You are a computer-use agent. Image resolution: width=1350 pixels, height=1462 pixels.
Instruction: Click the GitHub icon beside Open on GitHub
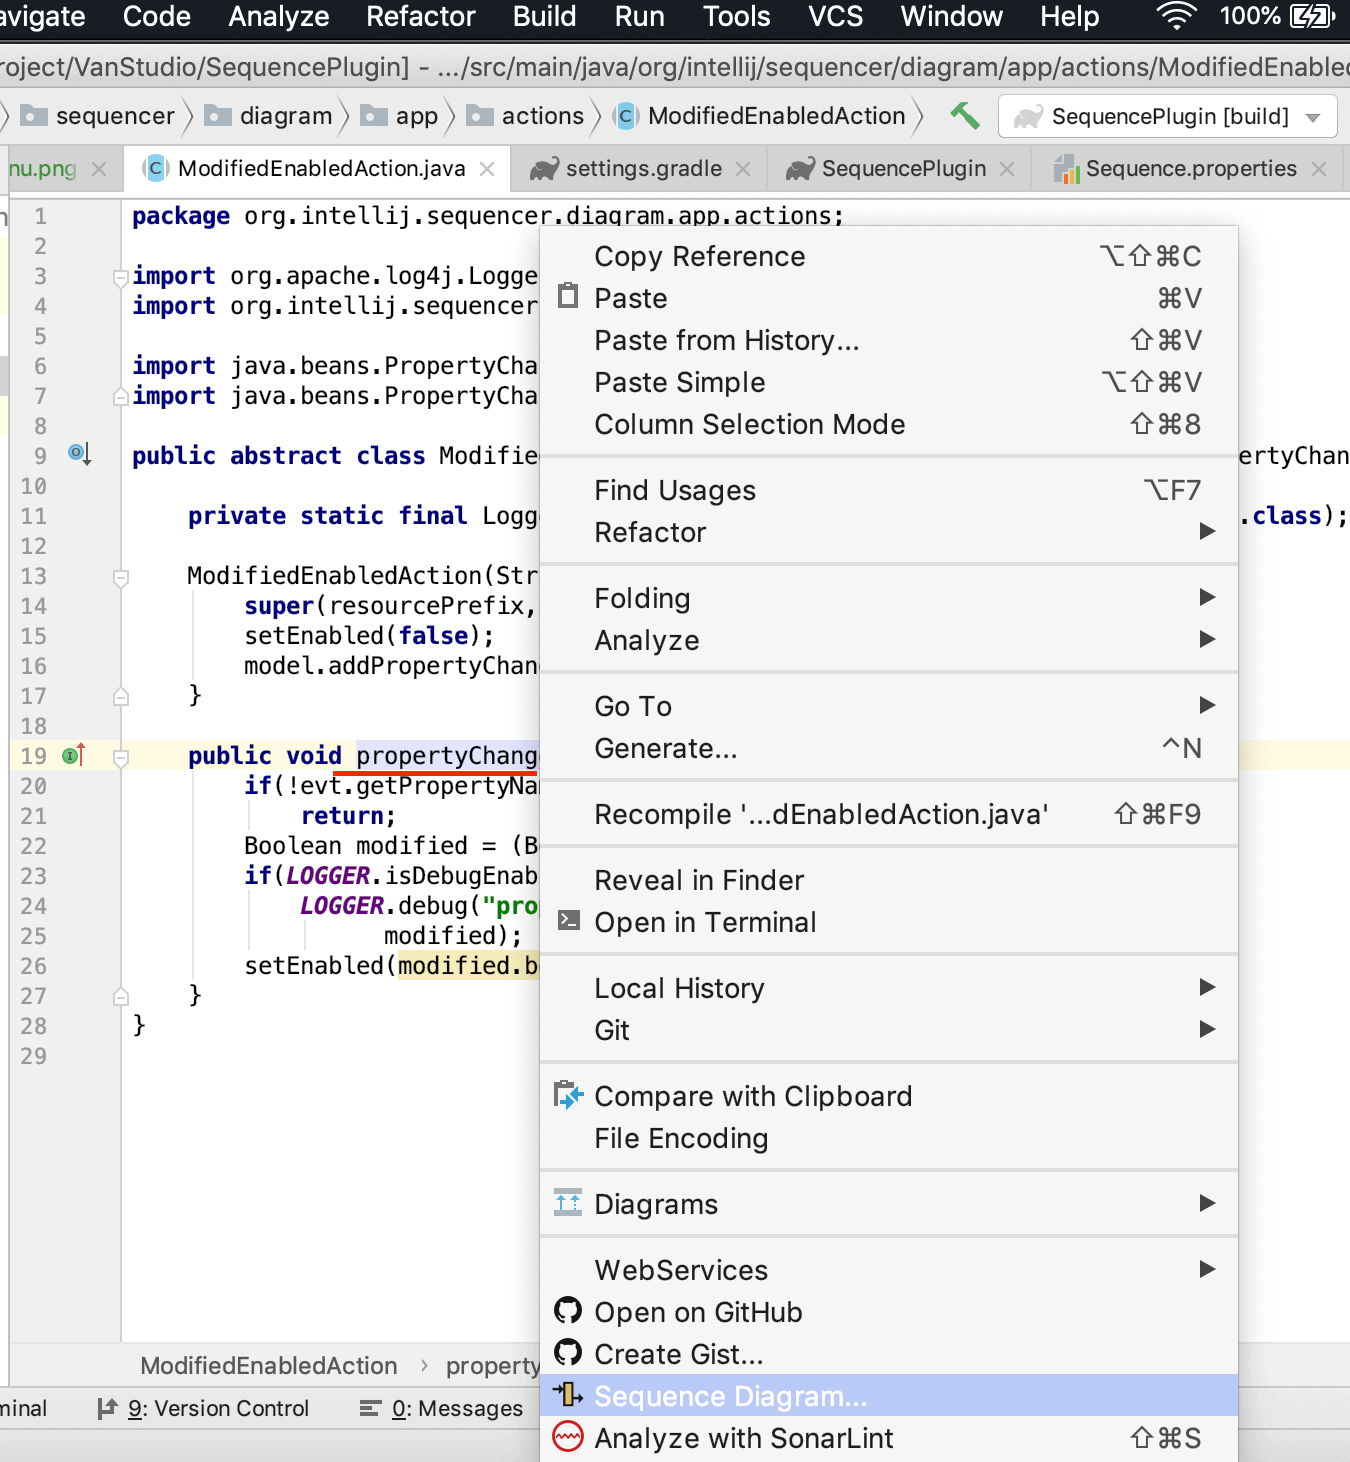coord(568,1311)
